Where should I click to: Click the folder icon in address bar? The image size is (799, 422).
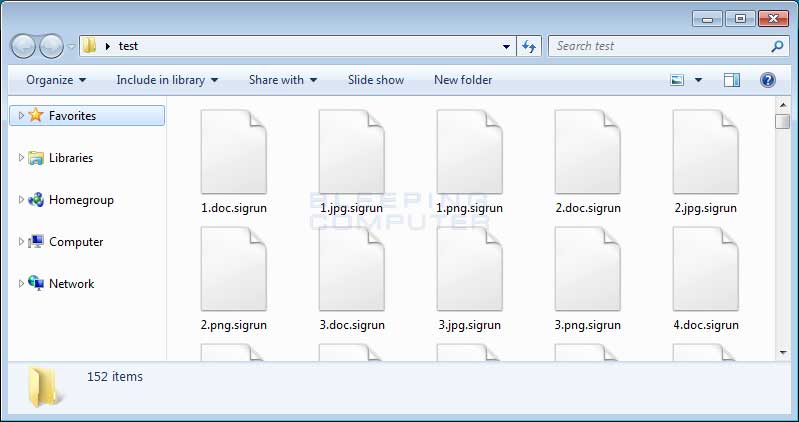point(89,46)
